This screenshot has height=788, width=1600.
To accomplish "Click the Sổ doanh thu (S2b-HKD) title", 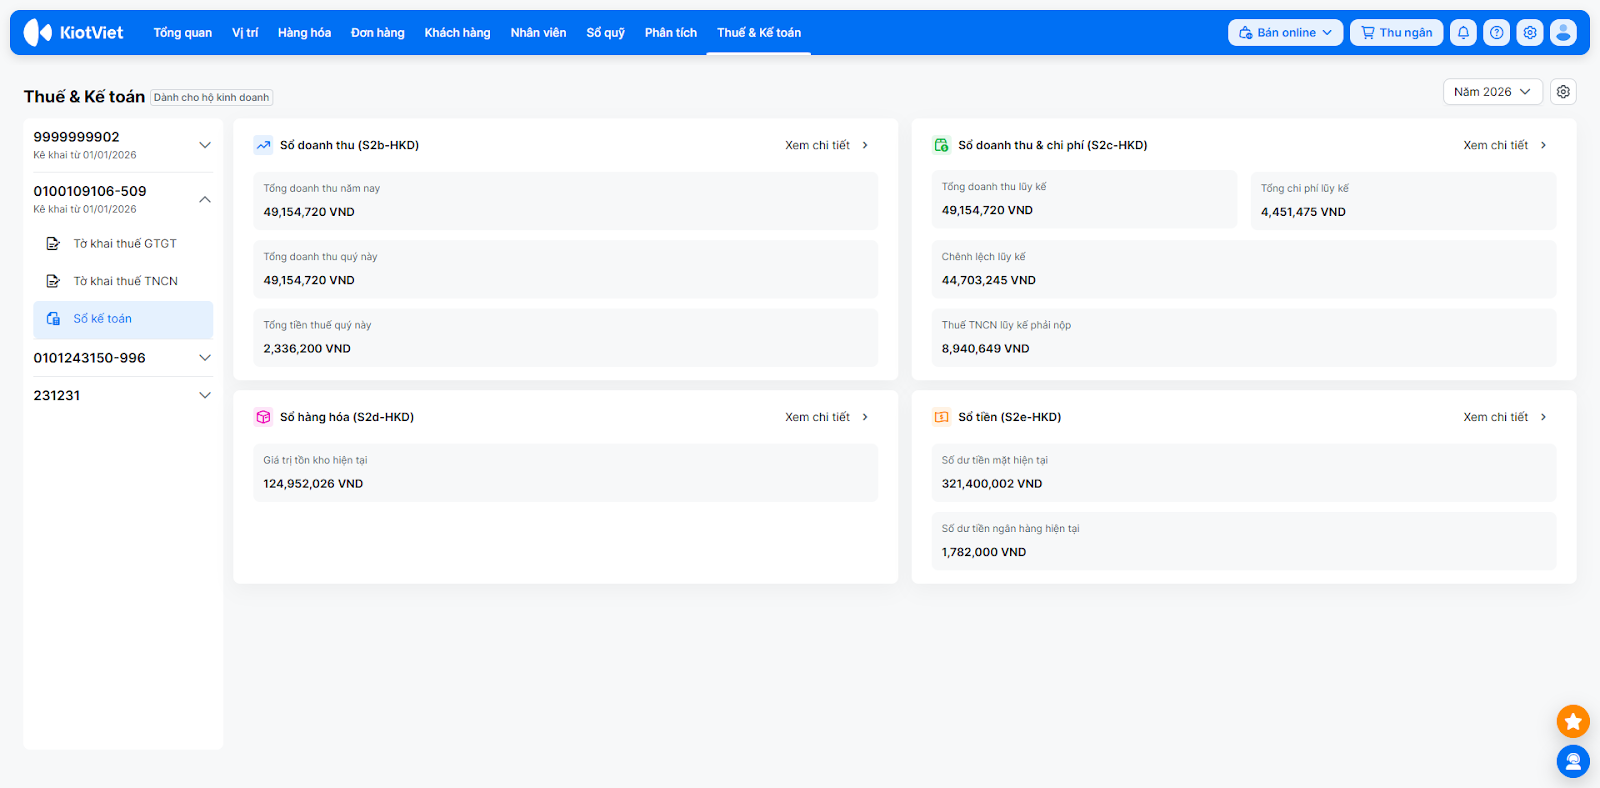I will 349,145.
